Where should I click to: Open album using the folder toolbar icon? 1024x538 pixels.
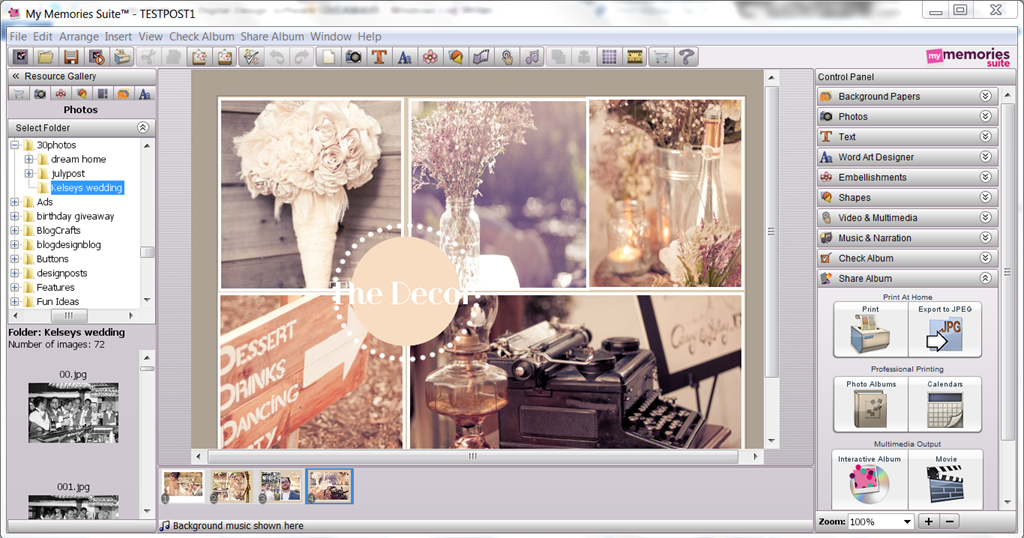[45, 57]
